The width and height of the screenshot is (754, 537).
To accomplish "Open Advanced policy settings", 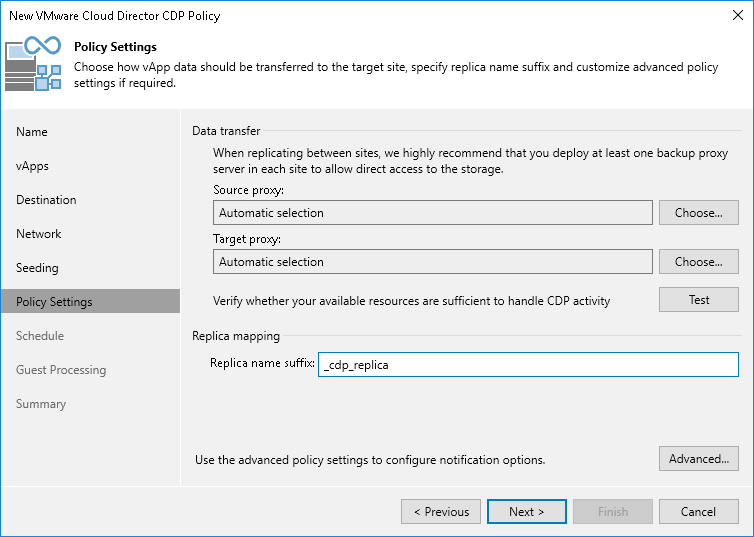I will click(x=699, y=459).
